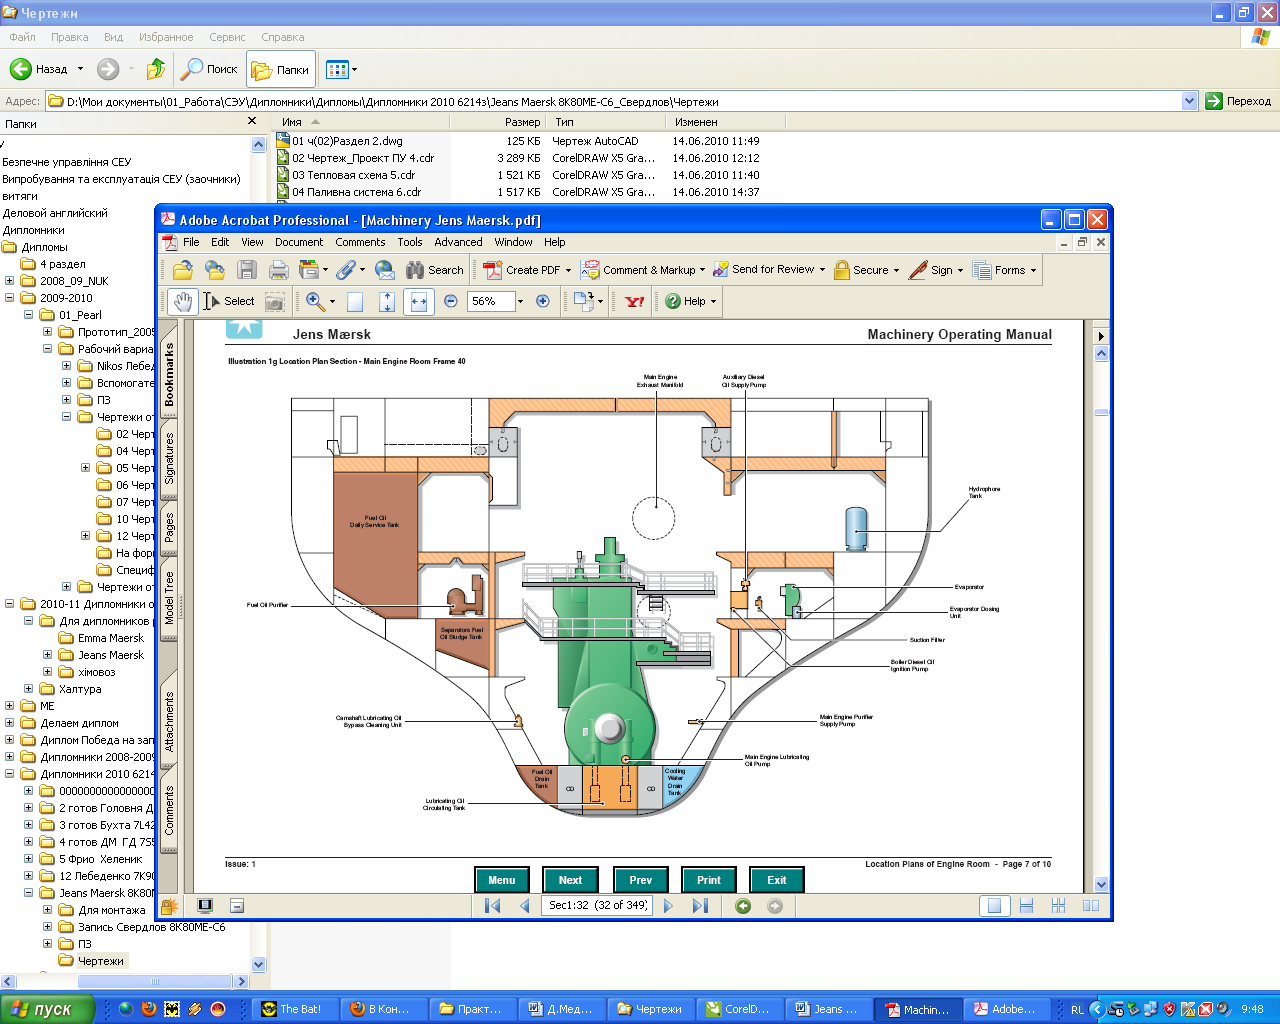Activate the Select text tool
This screenshot has height=1024, width=1280.
click(x=229, y=301)
